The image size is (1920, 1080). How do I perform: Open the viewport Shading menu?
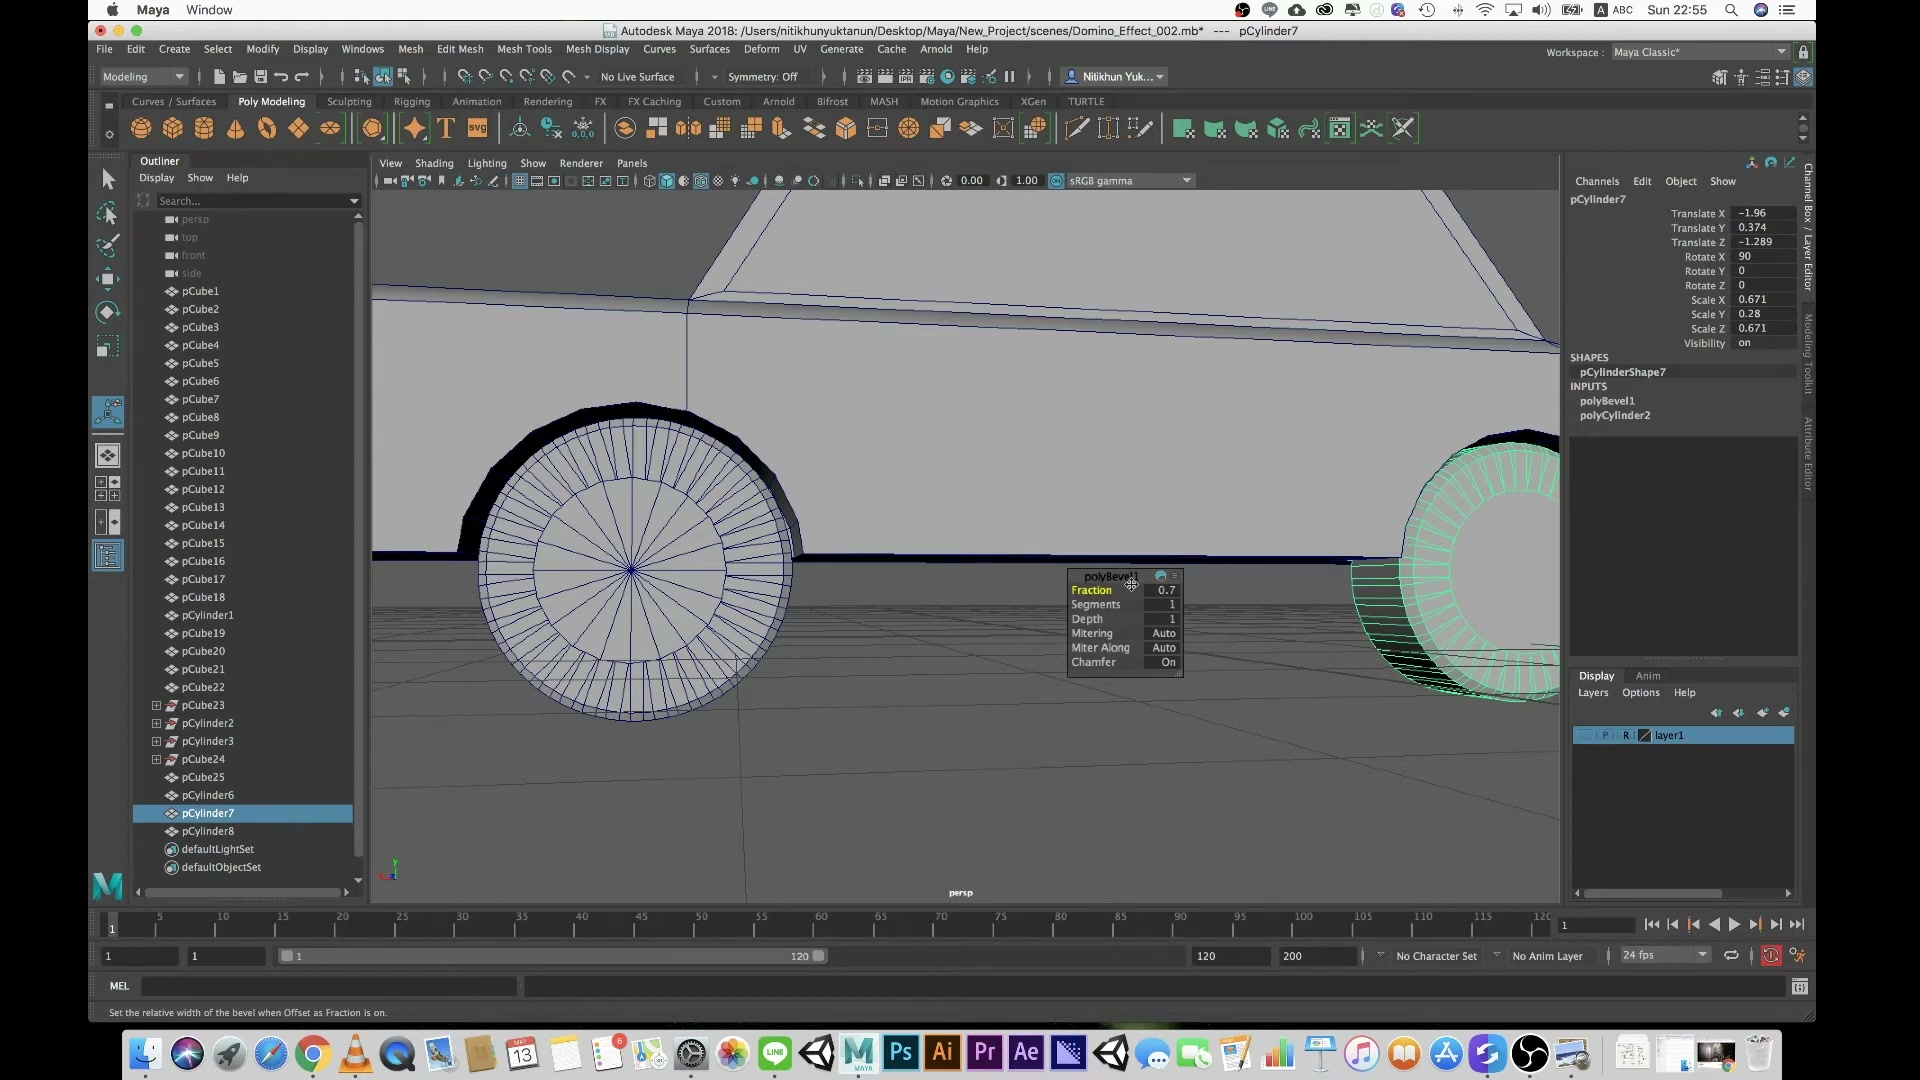(434, 164)
